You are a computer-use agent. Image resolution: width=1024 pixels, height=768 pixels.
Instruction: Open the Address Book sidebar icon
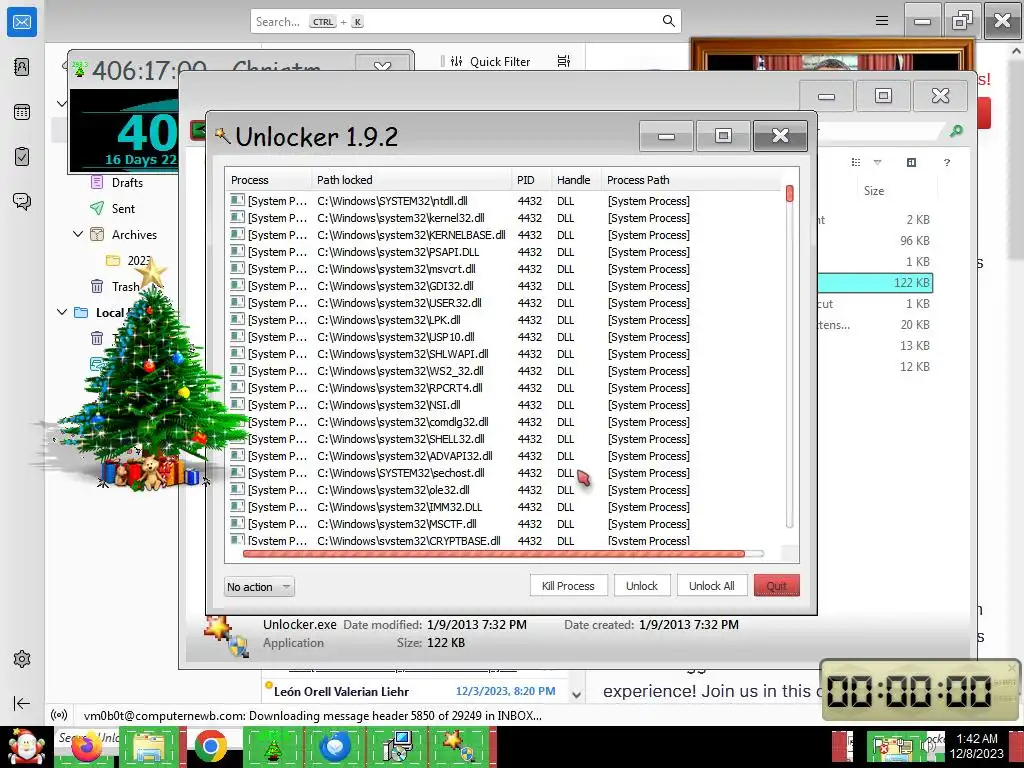(x=22, y=67)
